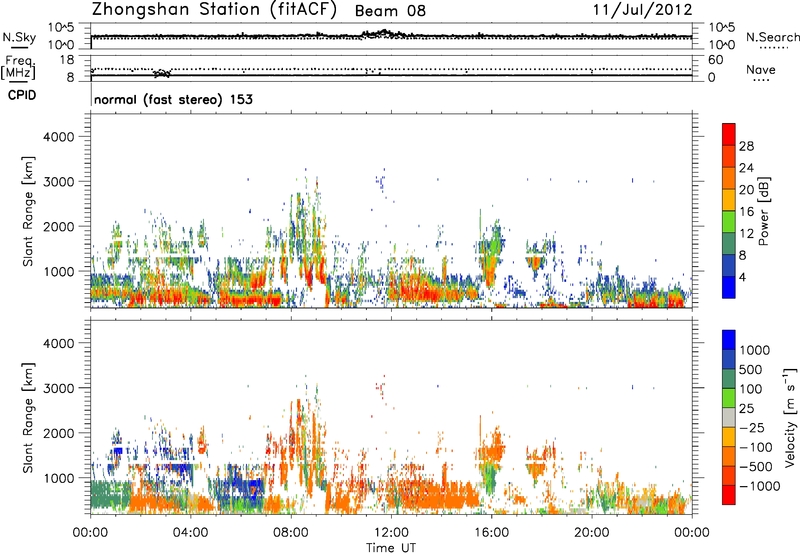Click the date '11/Jul/2012'
The image size is (800, 554).
click(642, 10)
